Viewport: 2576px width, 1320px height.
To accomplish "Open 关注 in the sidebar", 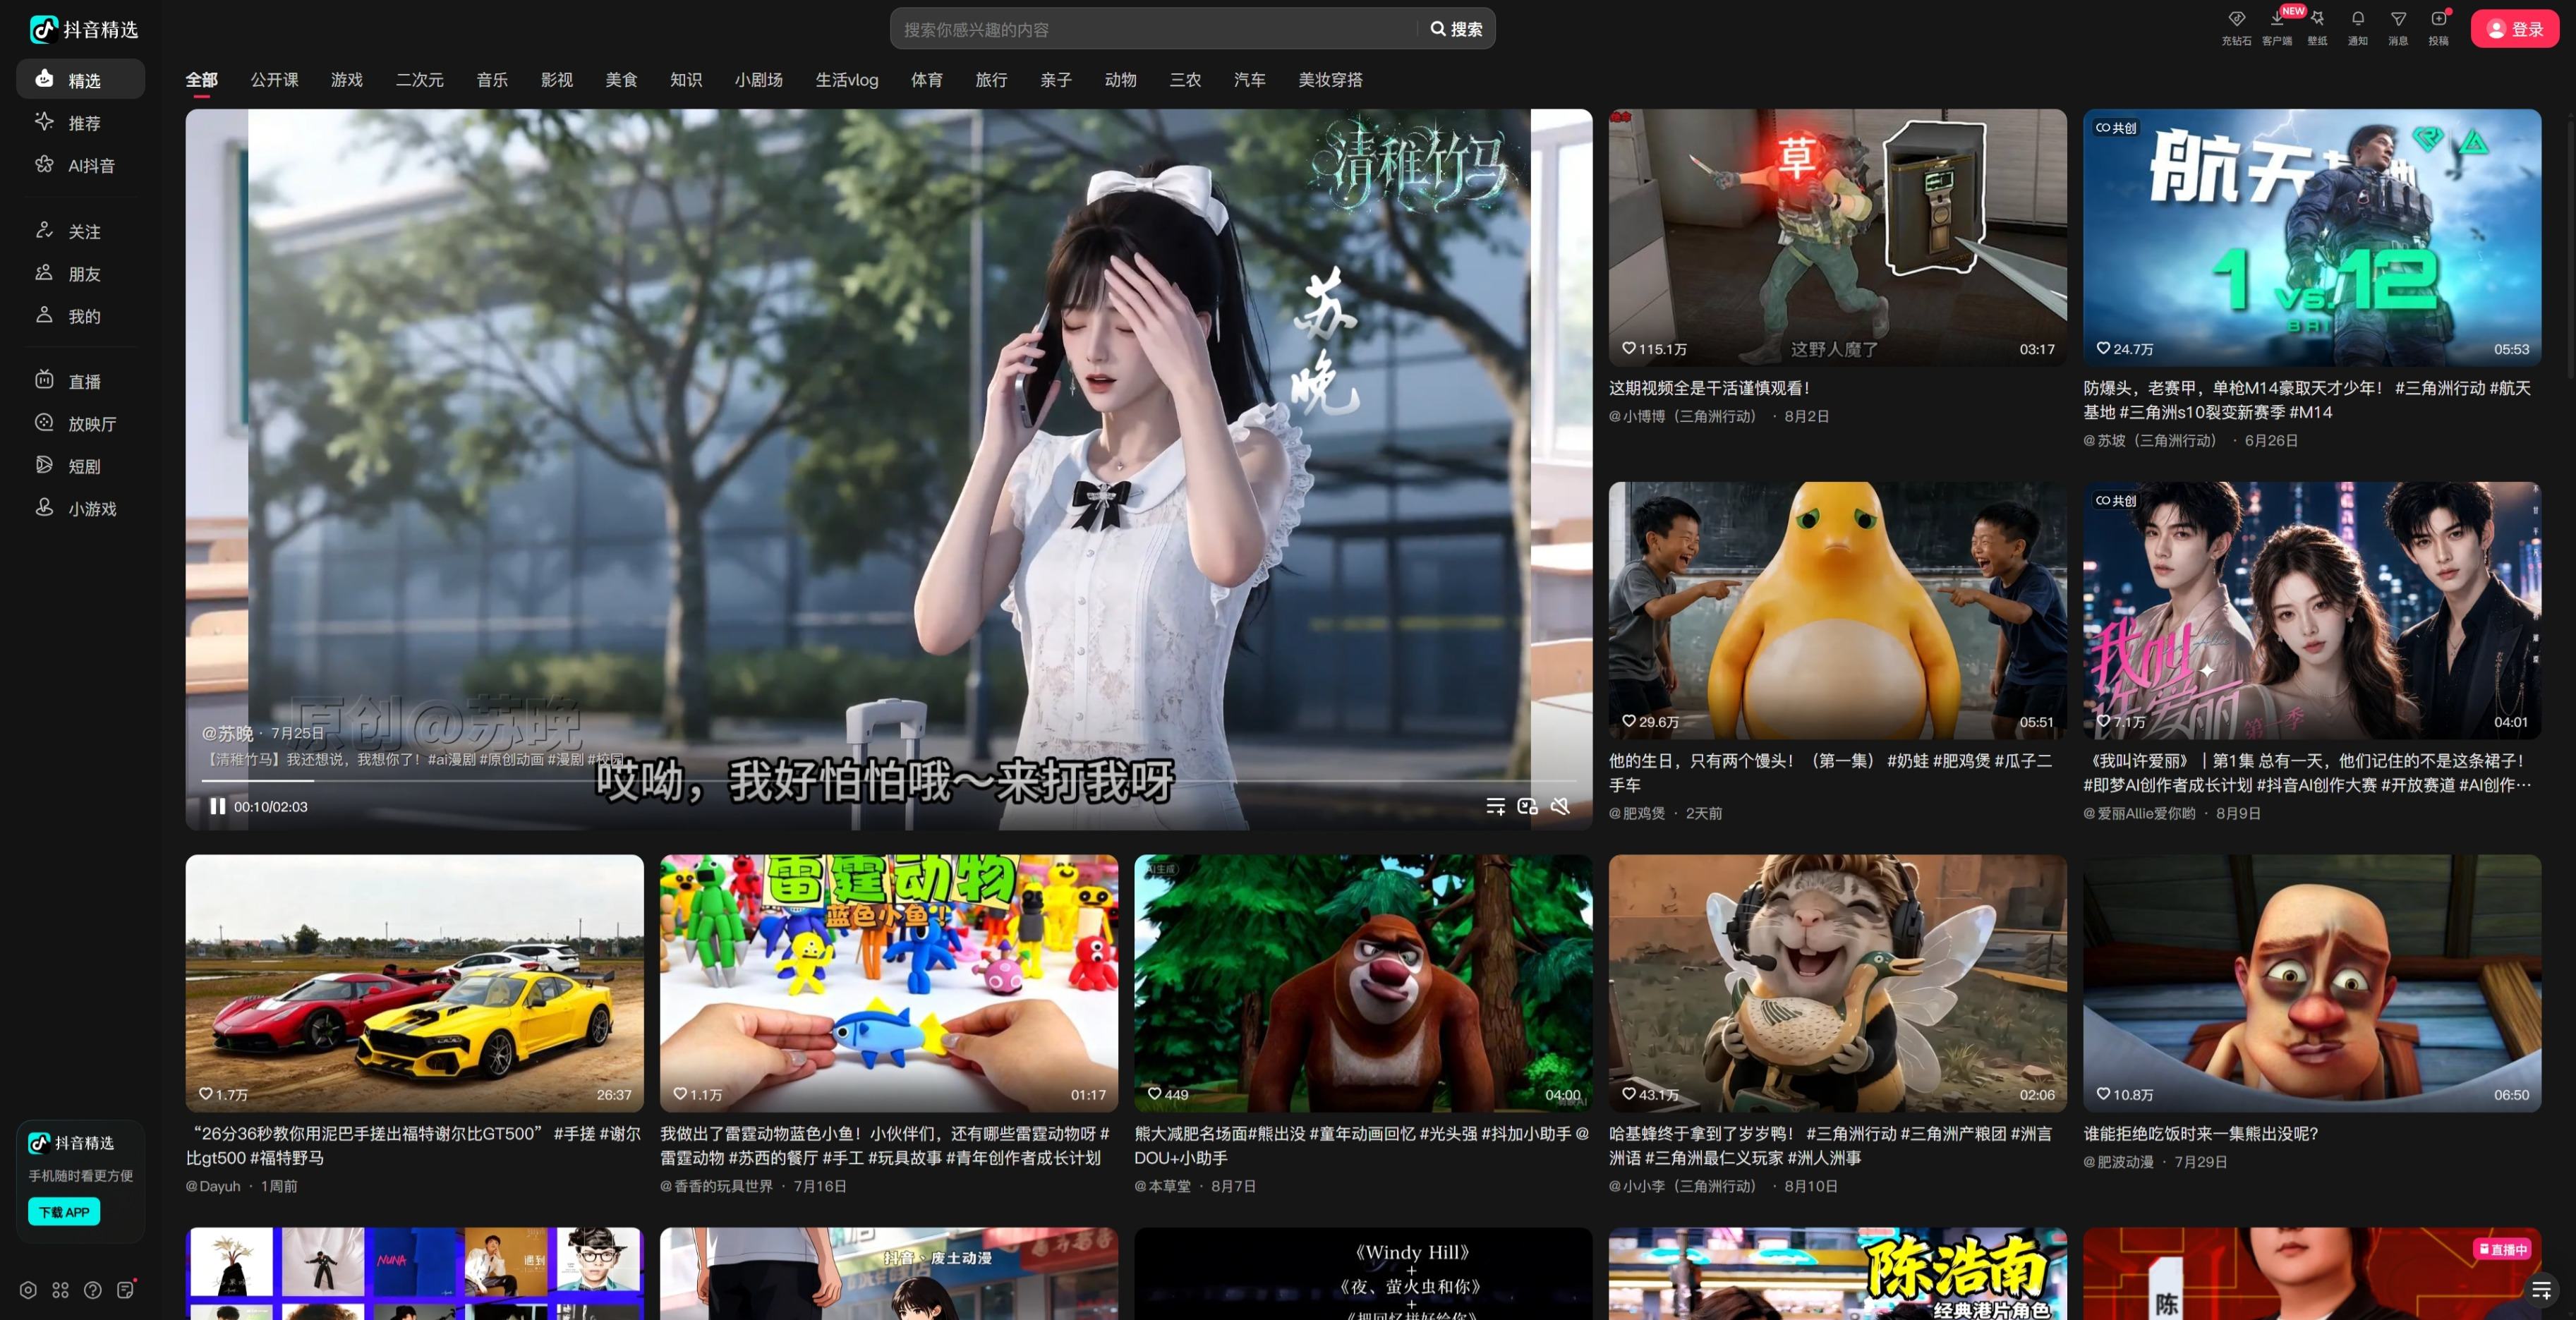I will click(x=80, y=231).
